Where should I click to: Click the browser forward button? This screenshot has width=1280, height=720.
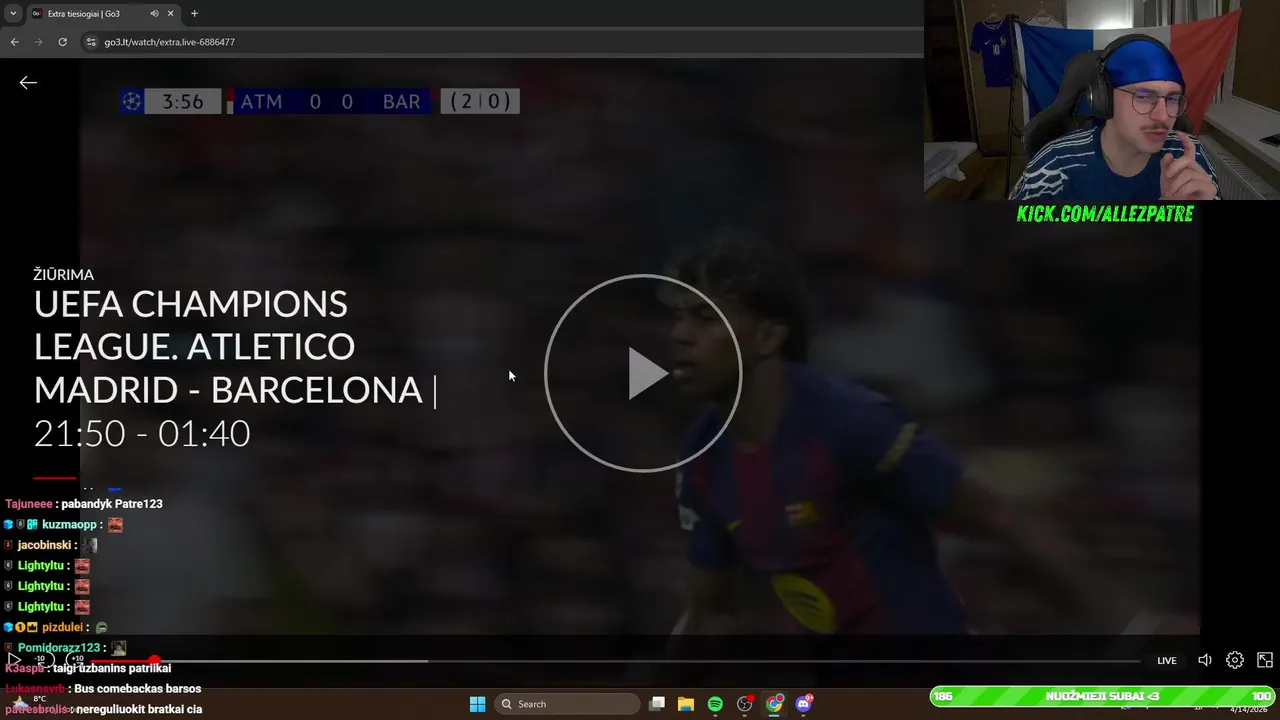38,42
